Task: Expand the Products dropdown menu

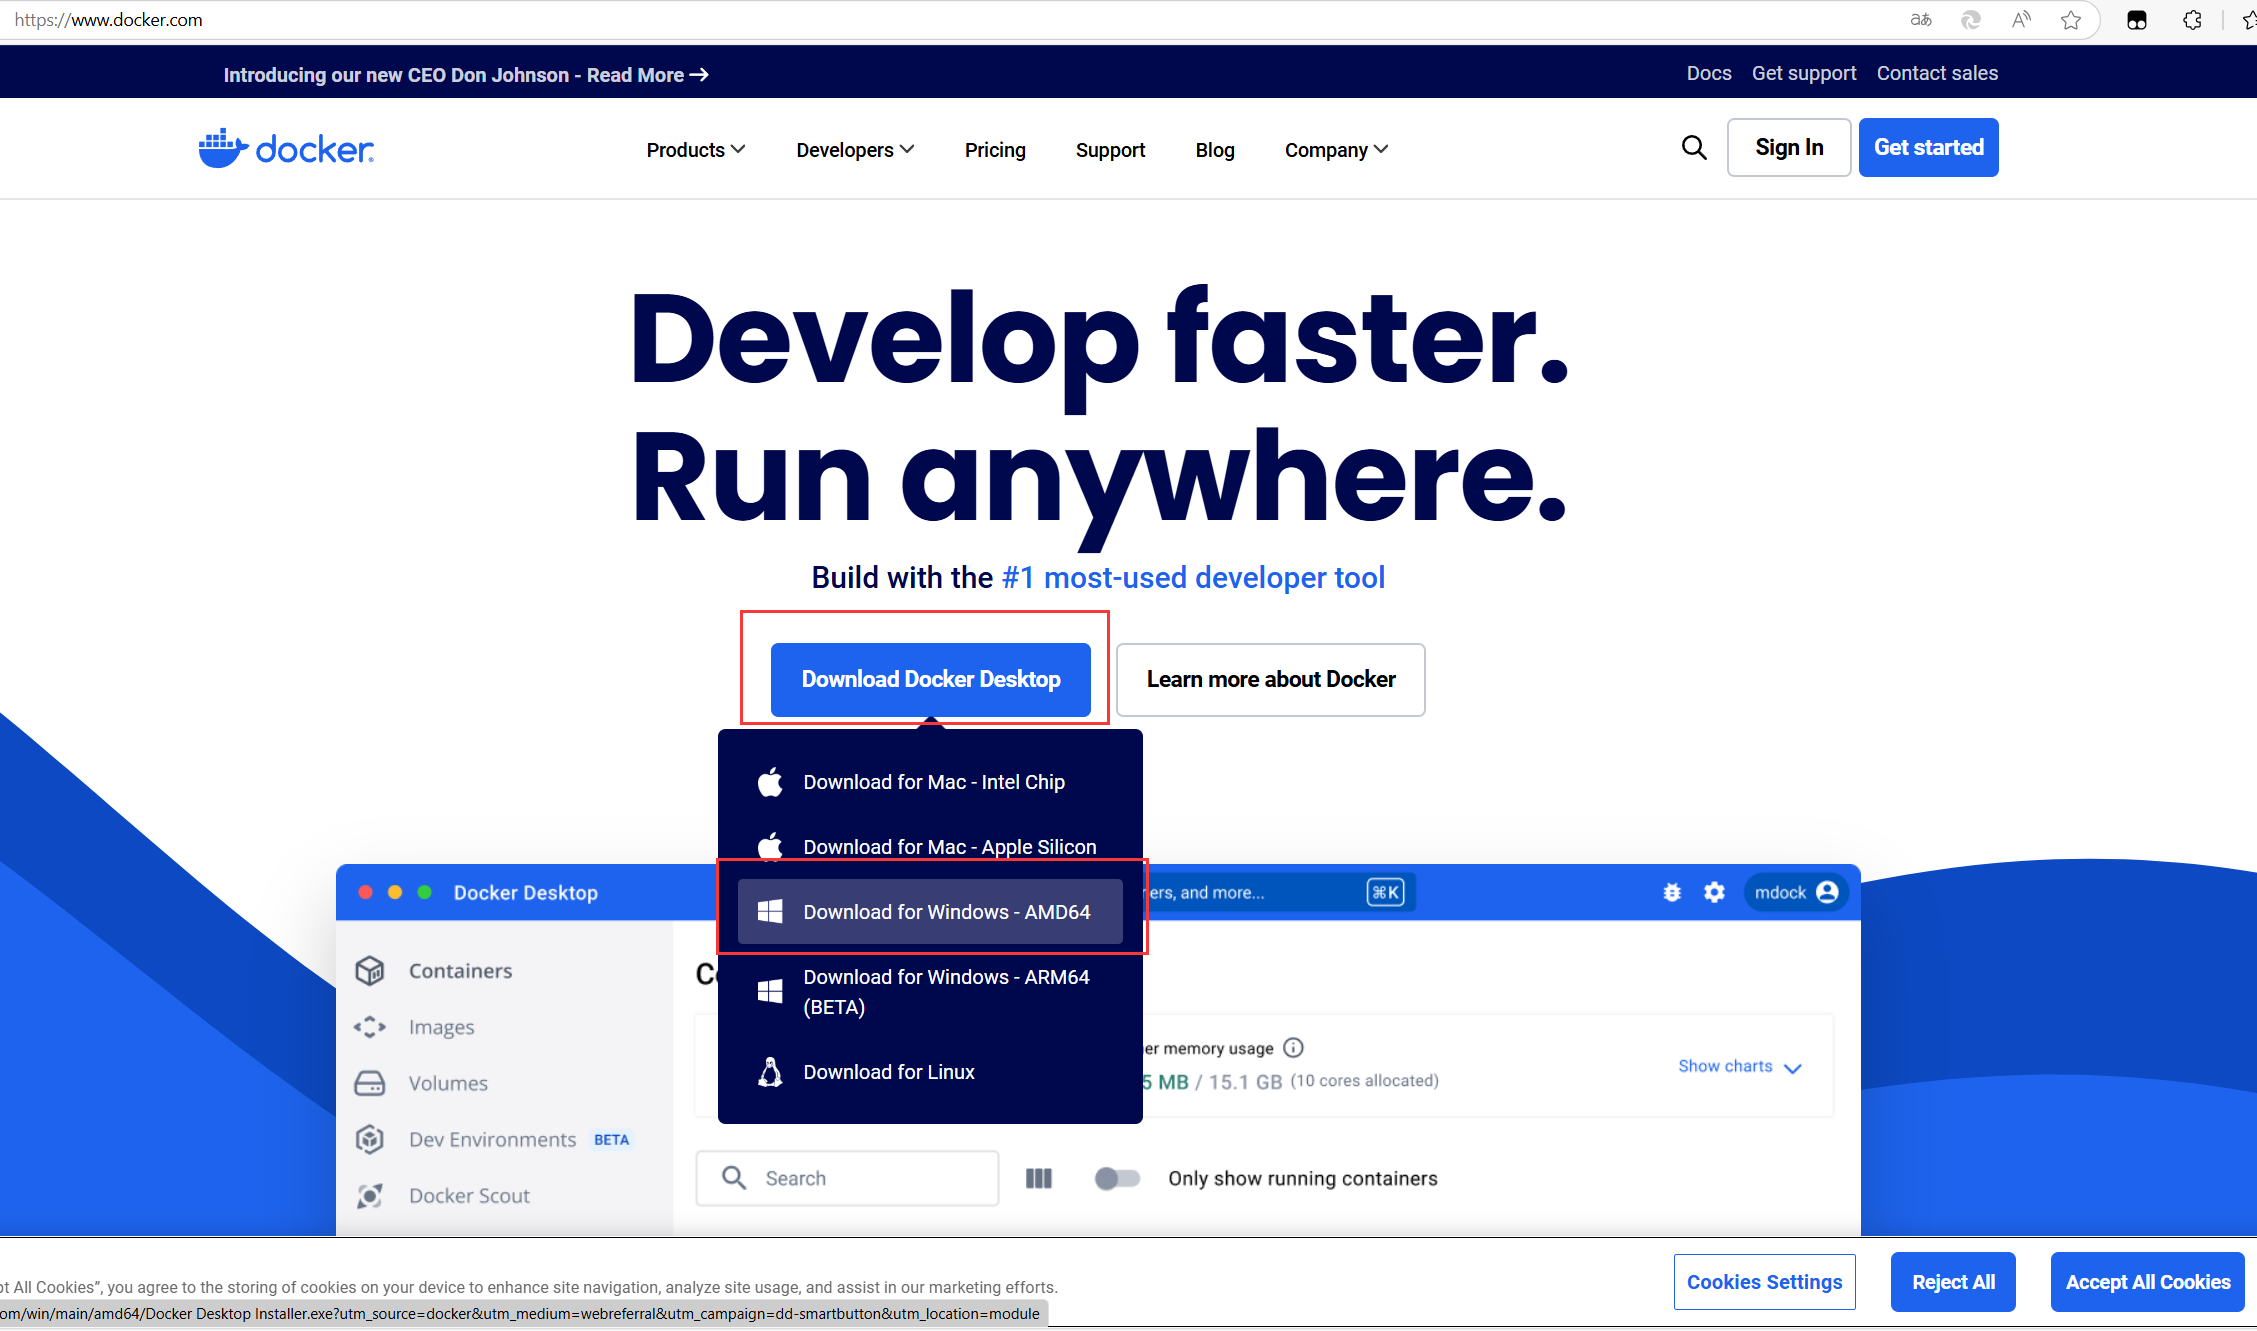Action: (696, 150)
